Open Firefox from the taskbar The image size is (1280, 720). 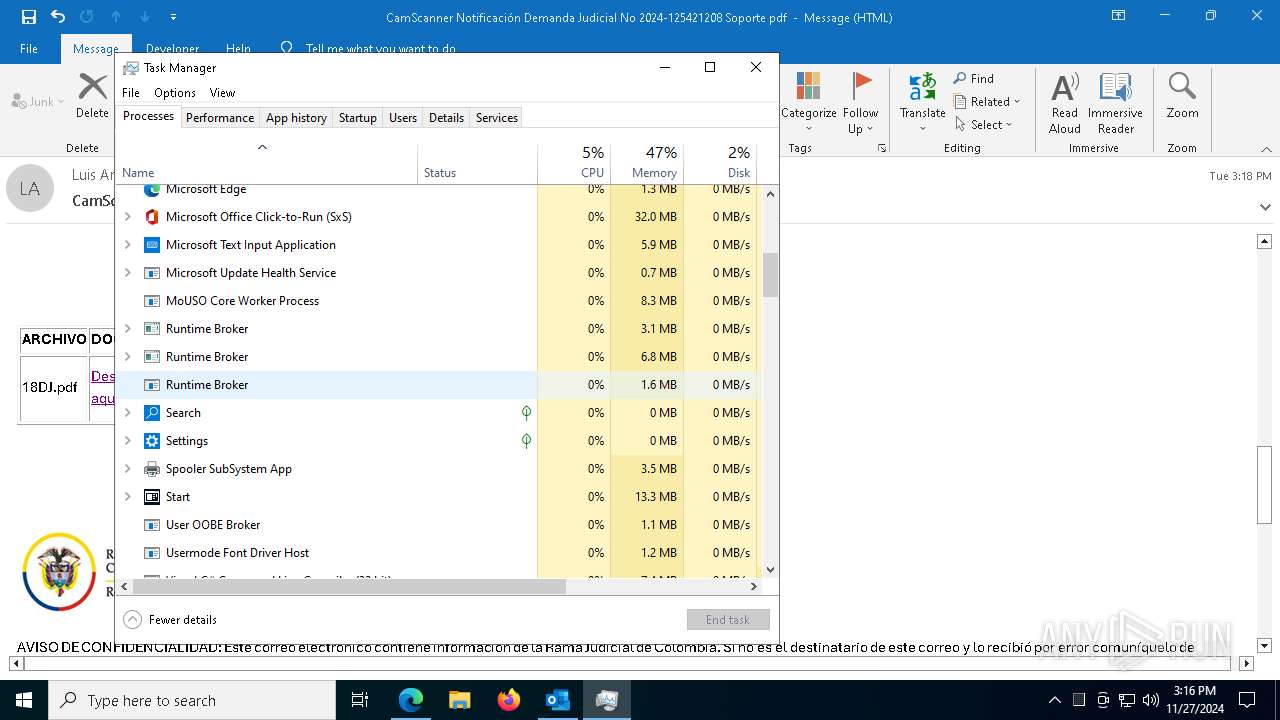pos(508,700)
